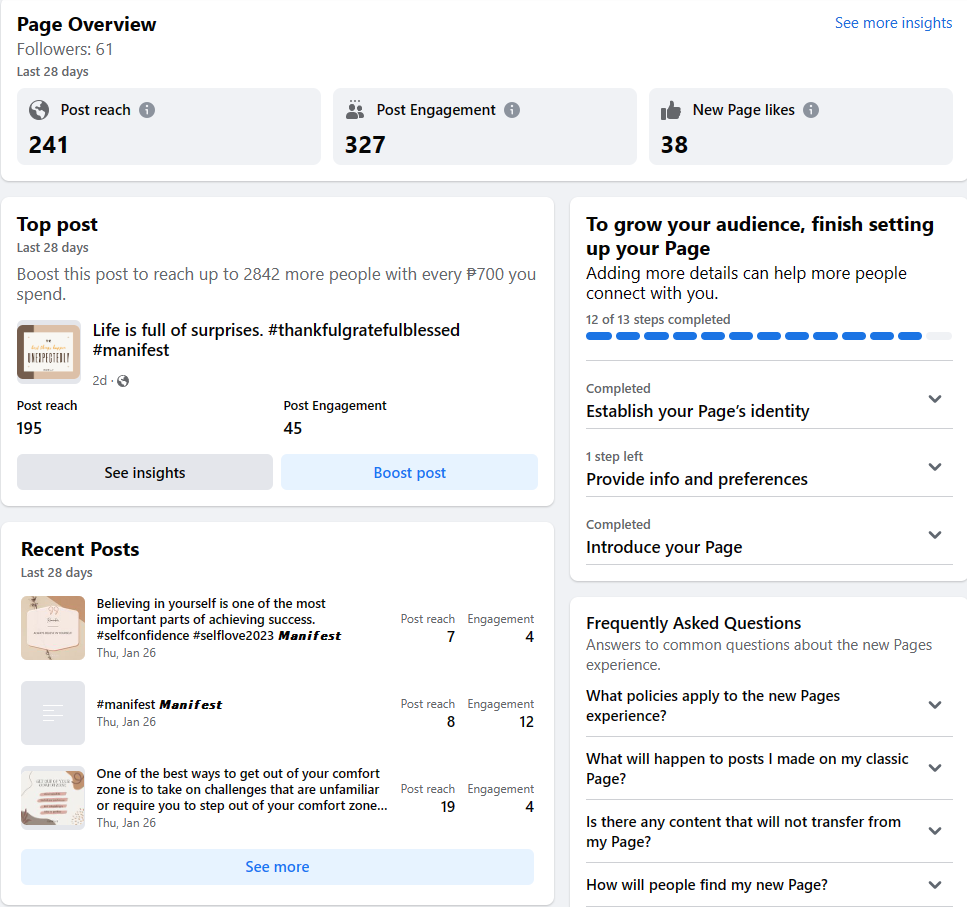Open the See more insights link
967x907 pixels.
(893, 23)
